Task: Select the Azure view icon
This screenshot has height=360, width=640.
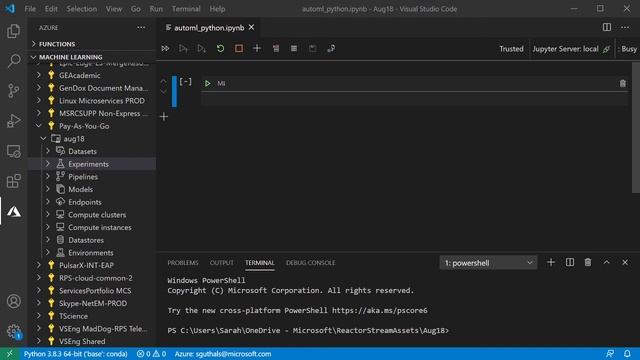Action: pyautogui.click(x=13, y=211)
